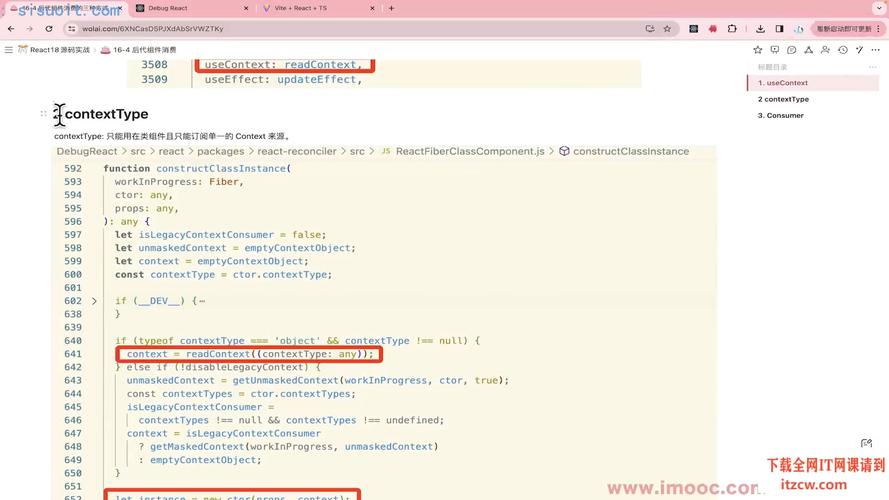
Task: Bookmark this page with the address bar star
Action: tap(667, 28)
